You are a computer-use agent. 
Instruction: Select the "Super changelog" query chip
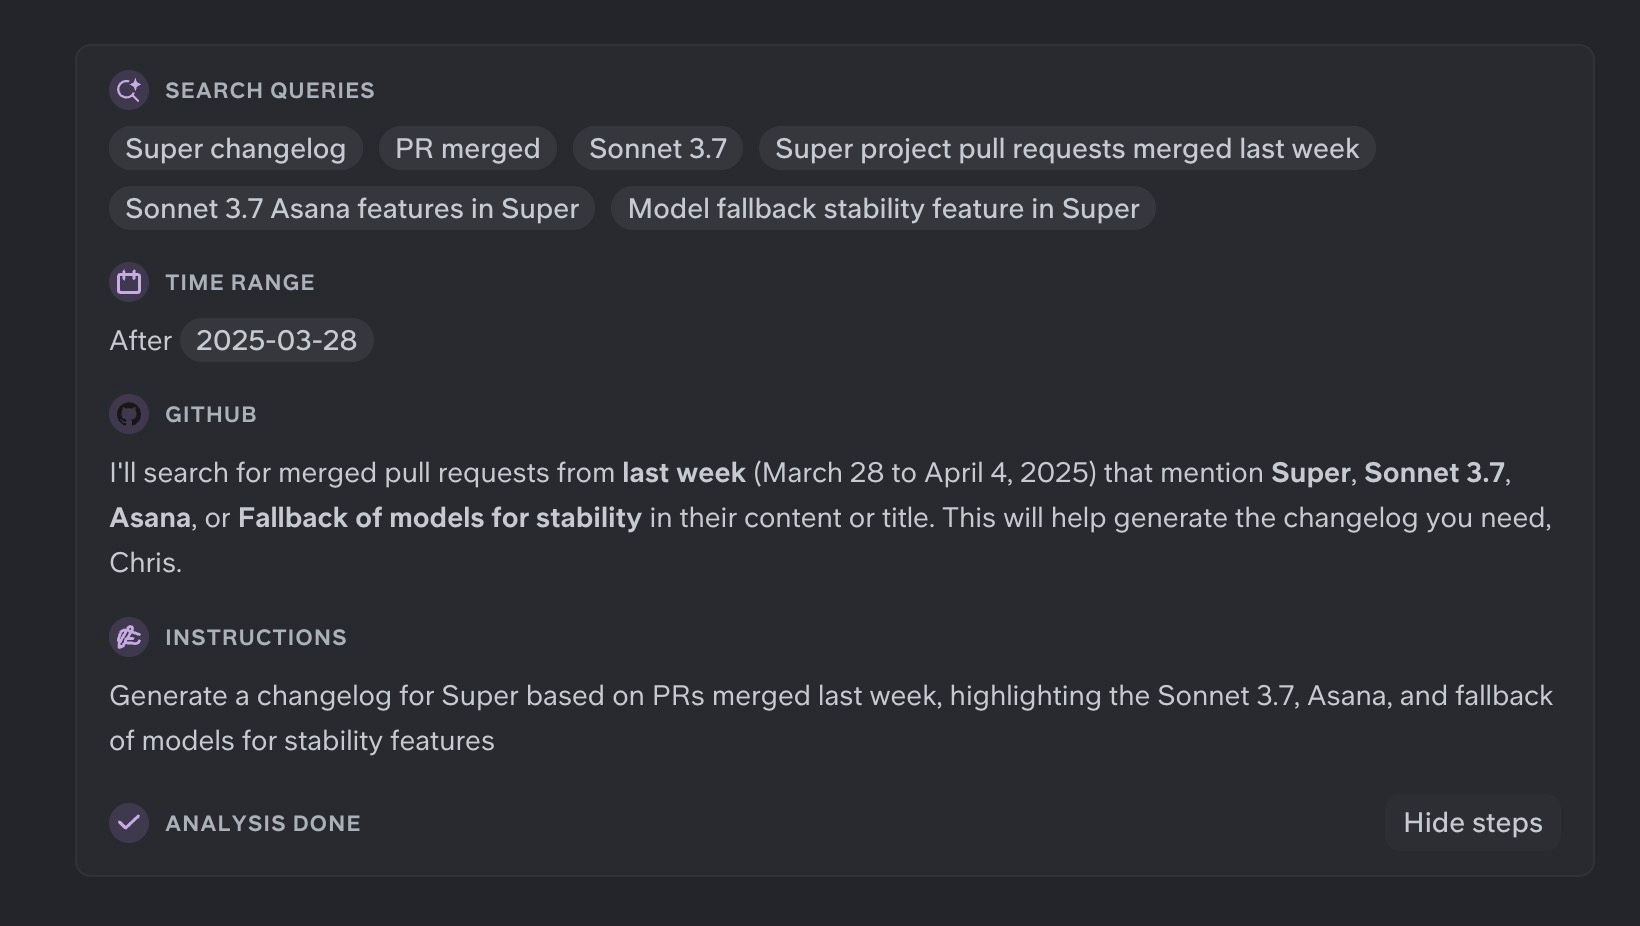pos(235,149)
